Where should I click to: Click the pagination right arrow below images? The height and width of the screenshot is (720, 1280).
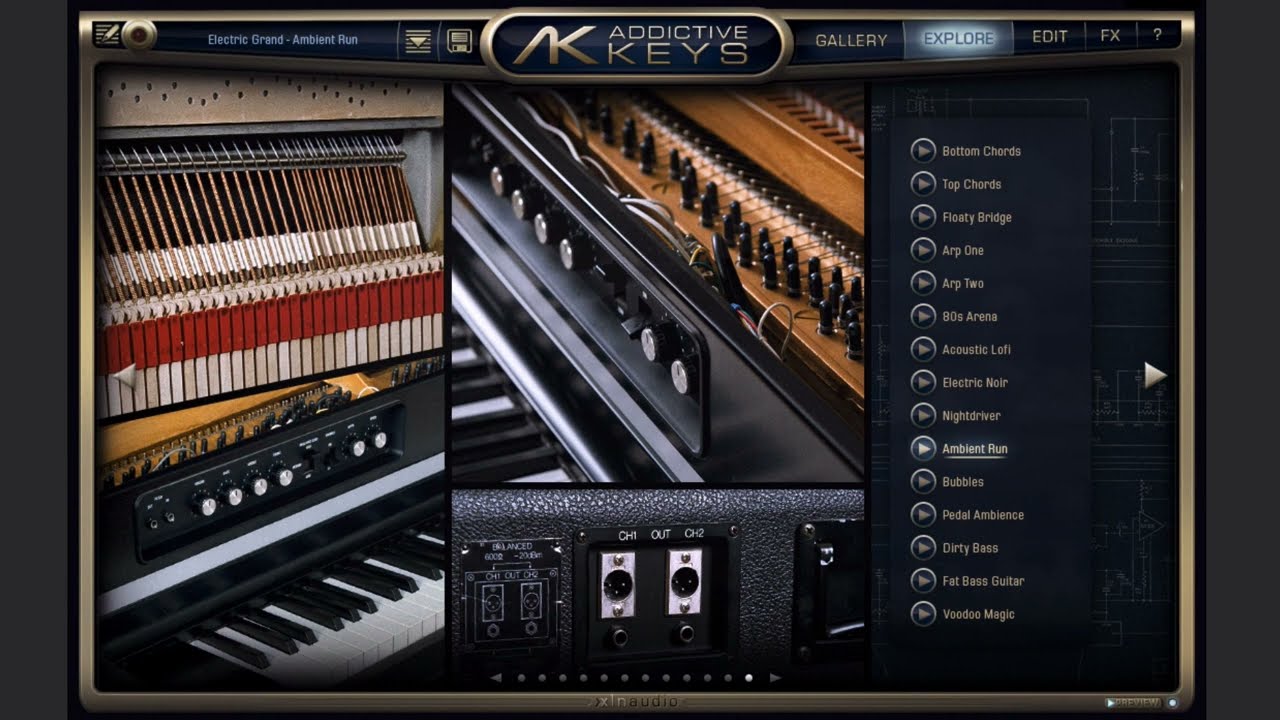(774, 678)
